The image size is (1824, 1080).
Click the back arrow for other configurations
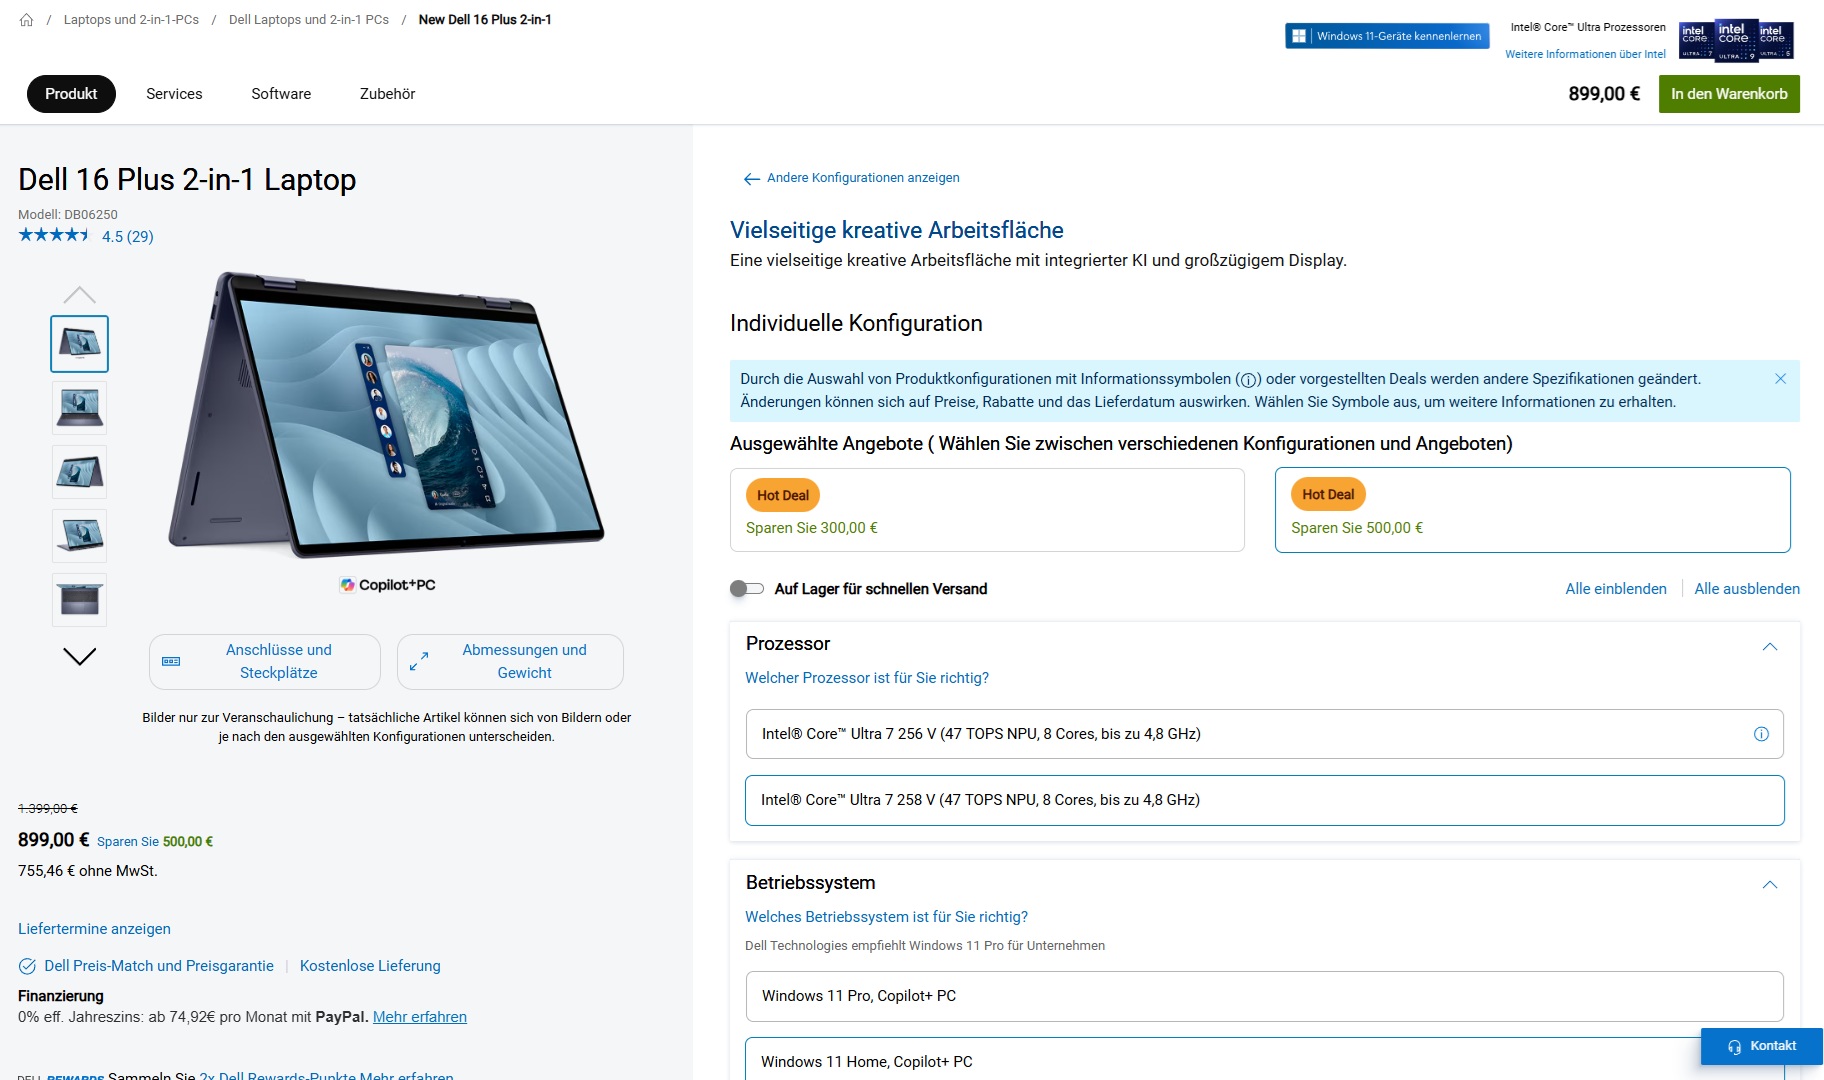click(752, 179)
